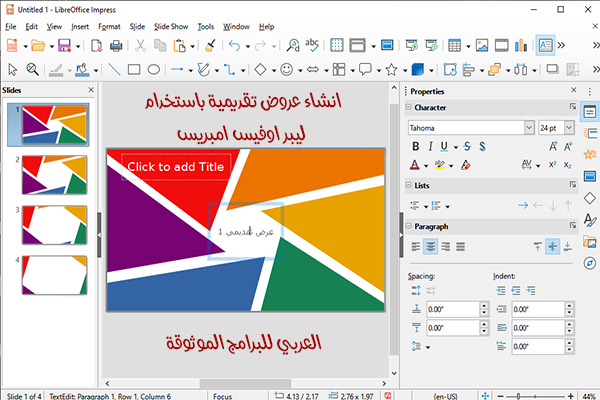The width and height of the screenshot is (600, 400).
Task: Click the Insert Chart icon
Action: coord(521,46)
